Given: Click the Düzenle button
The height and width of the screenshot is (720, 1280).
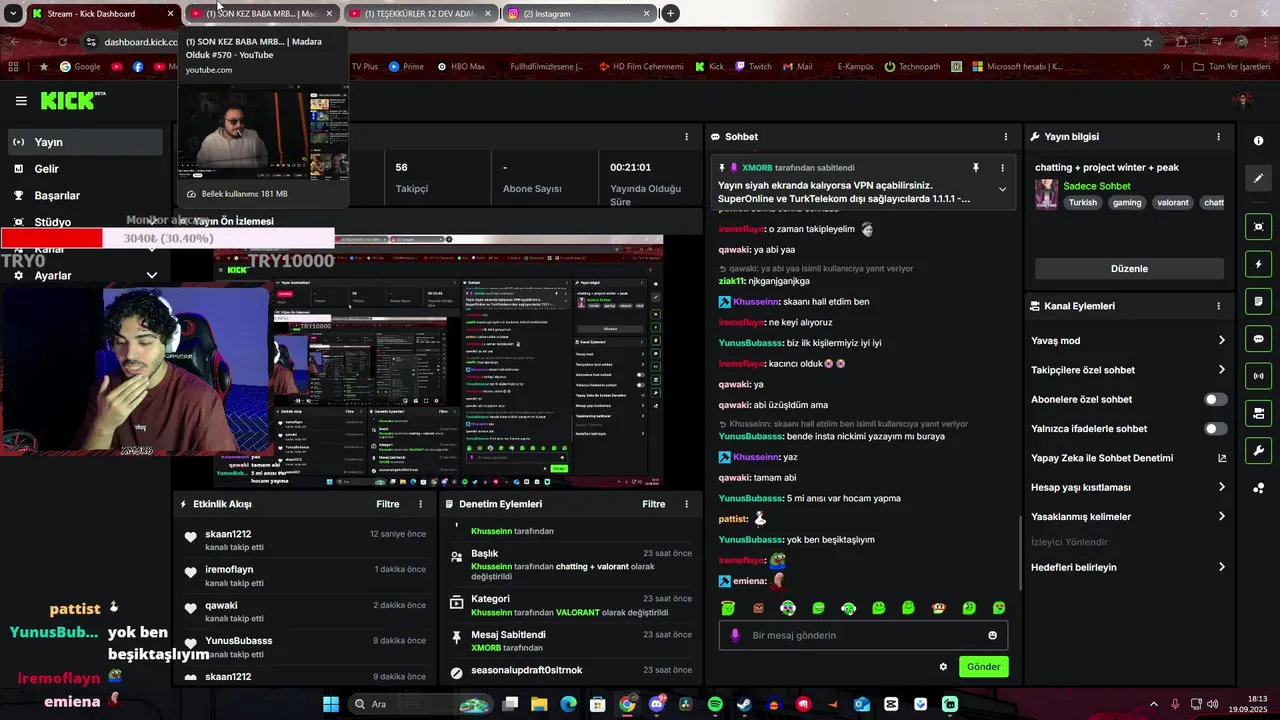Looking at the screenshot, I should pyautogui.click(x=1129, y=269).
